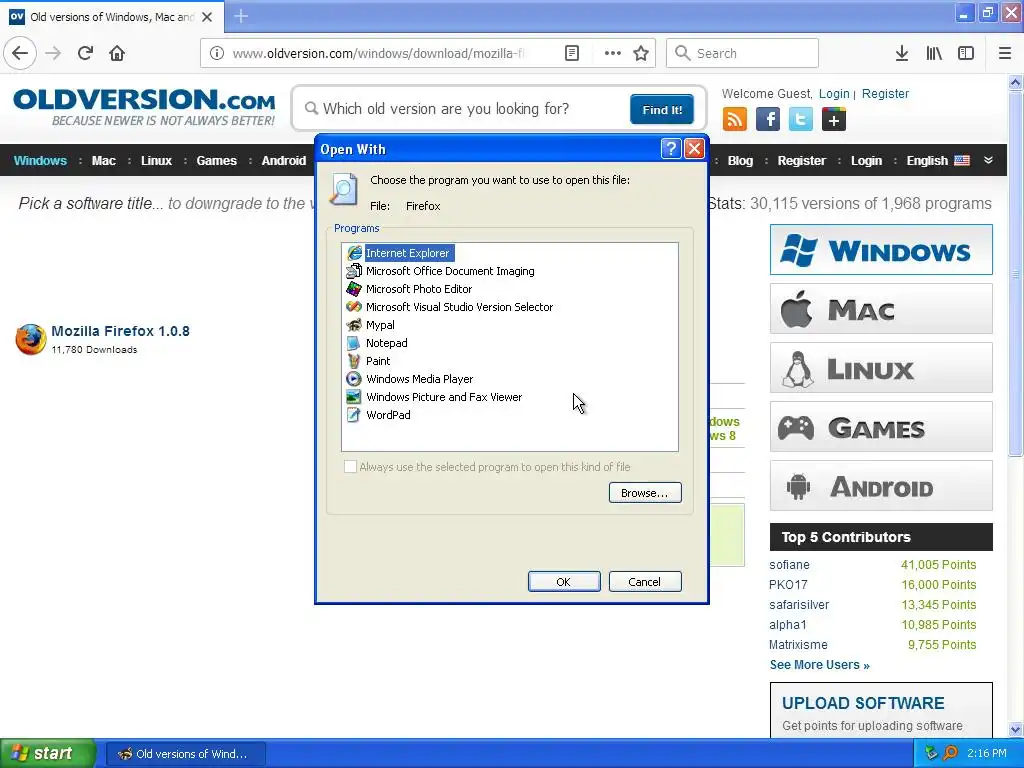The width and height of the screenshot is (1024, 768).
Task: Open the Windows nav menu item
Action: pyautogui.click(x=40, y=161)
